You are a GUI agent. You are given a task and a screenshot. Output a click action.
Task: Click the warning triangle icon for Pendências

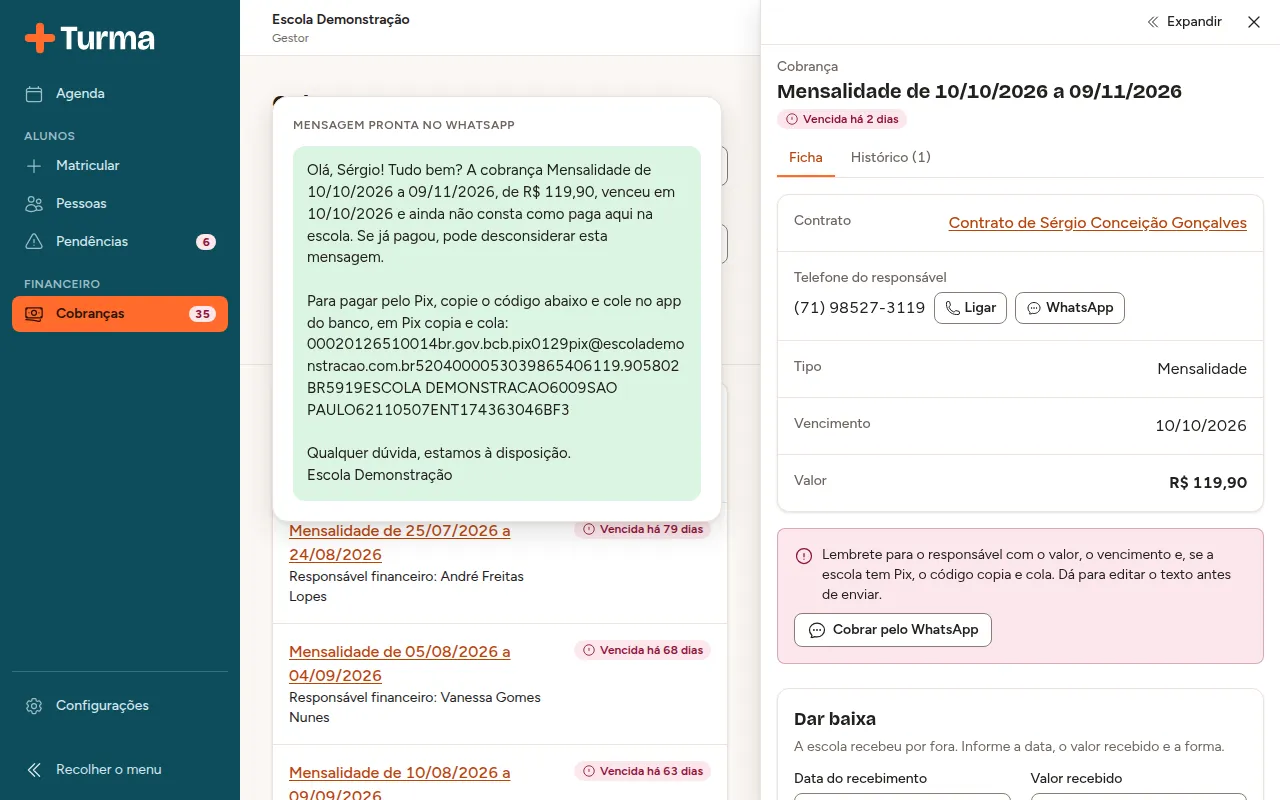34,242
